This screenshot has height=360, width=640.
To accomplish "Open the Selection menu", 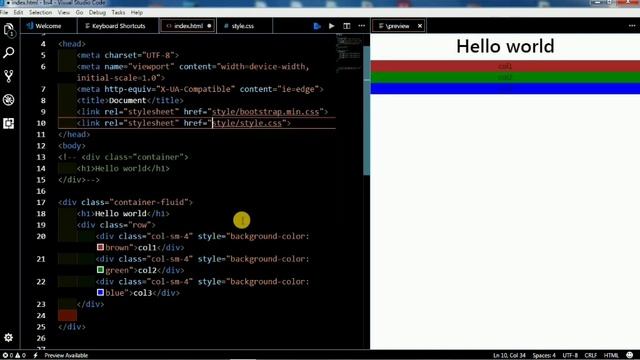I will (40, 13).
